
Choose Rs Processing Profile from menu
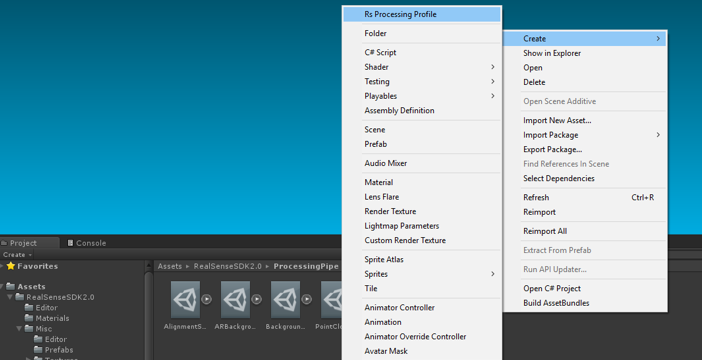pos(422,14)
